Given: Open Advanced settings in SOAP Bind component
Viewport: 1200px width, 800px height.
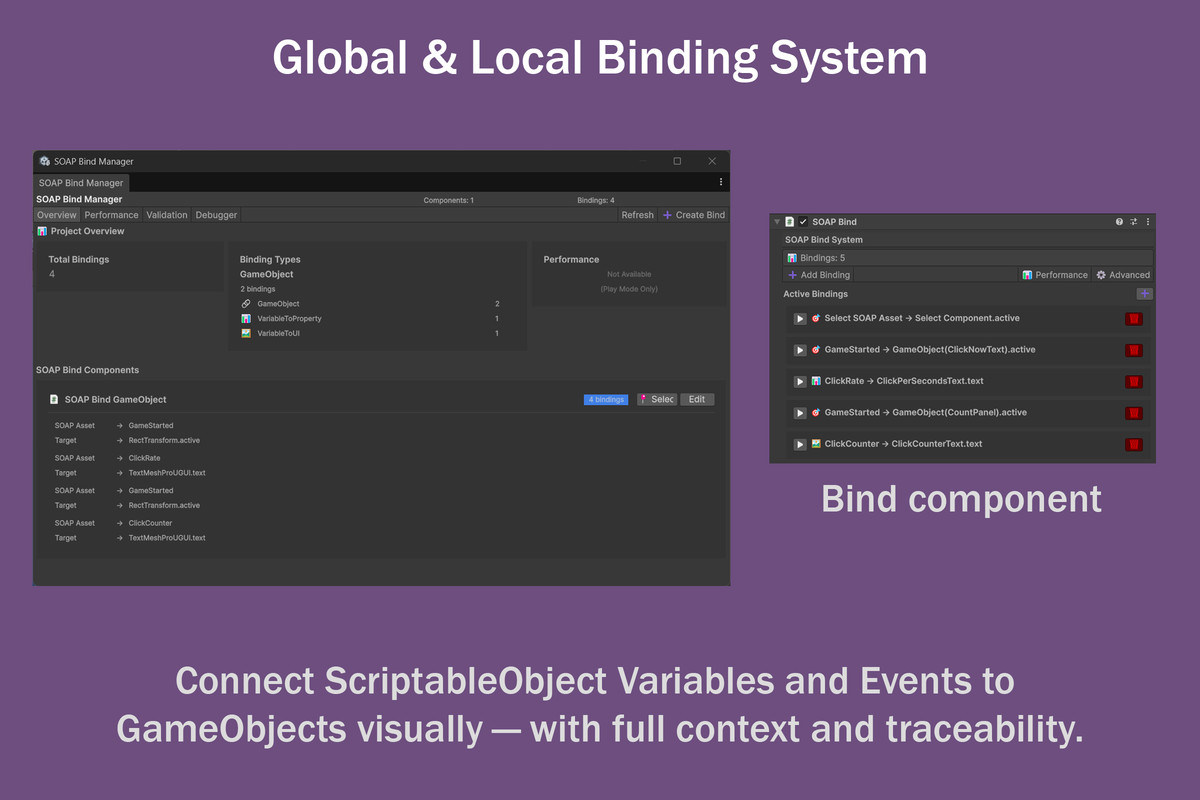Looking at the screenshot, I should tap(1122, 275).
